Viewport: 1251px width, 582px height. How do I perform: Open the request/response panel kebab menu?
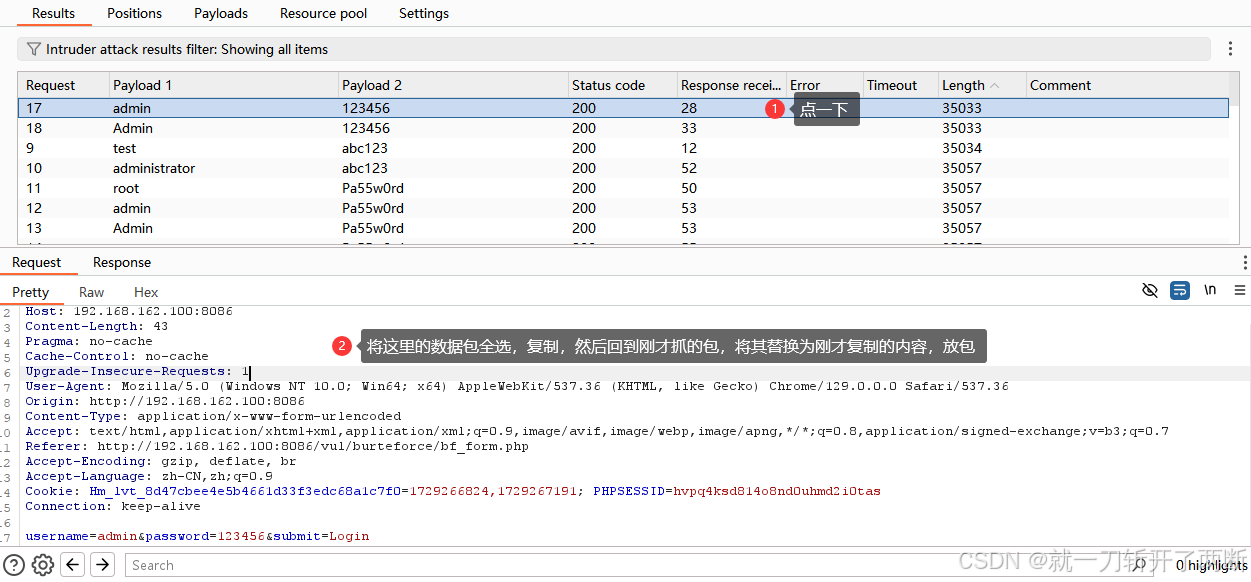click(x=1245, y=263)
